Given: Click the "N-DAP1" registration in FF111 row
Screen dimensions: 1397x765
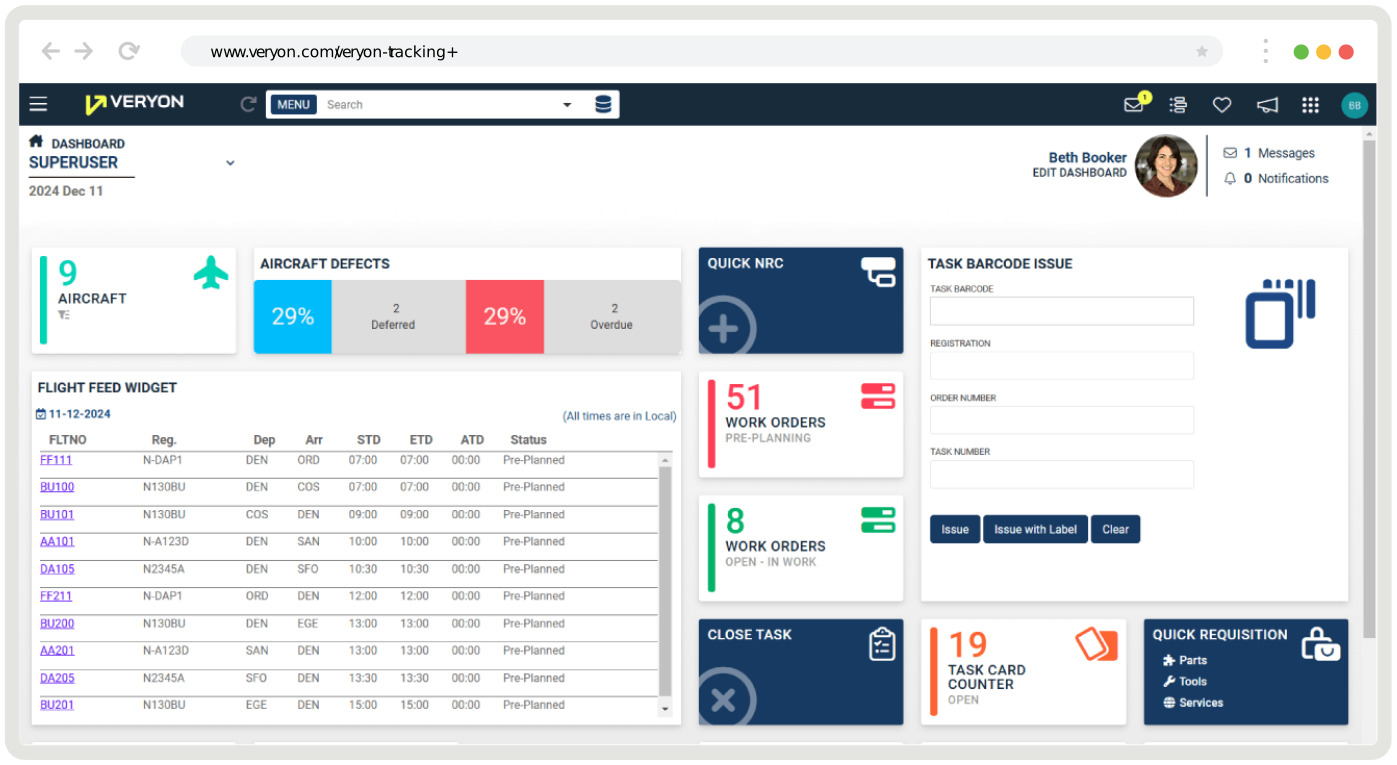Looking at the screenshot, I should click(x=163, y=460).
